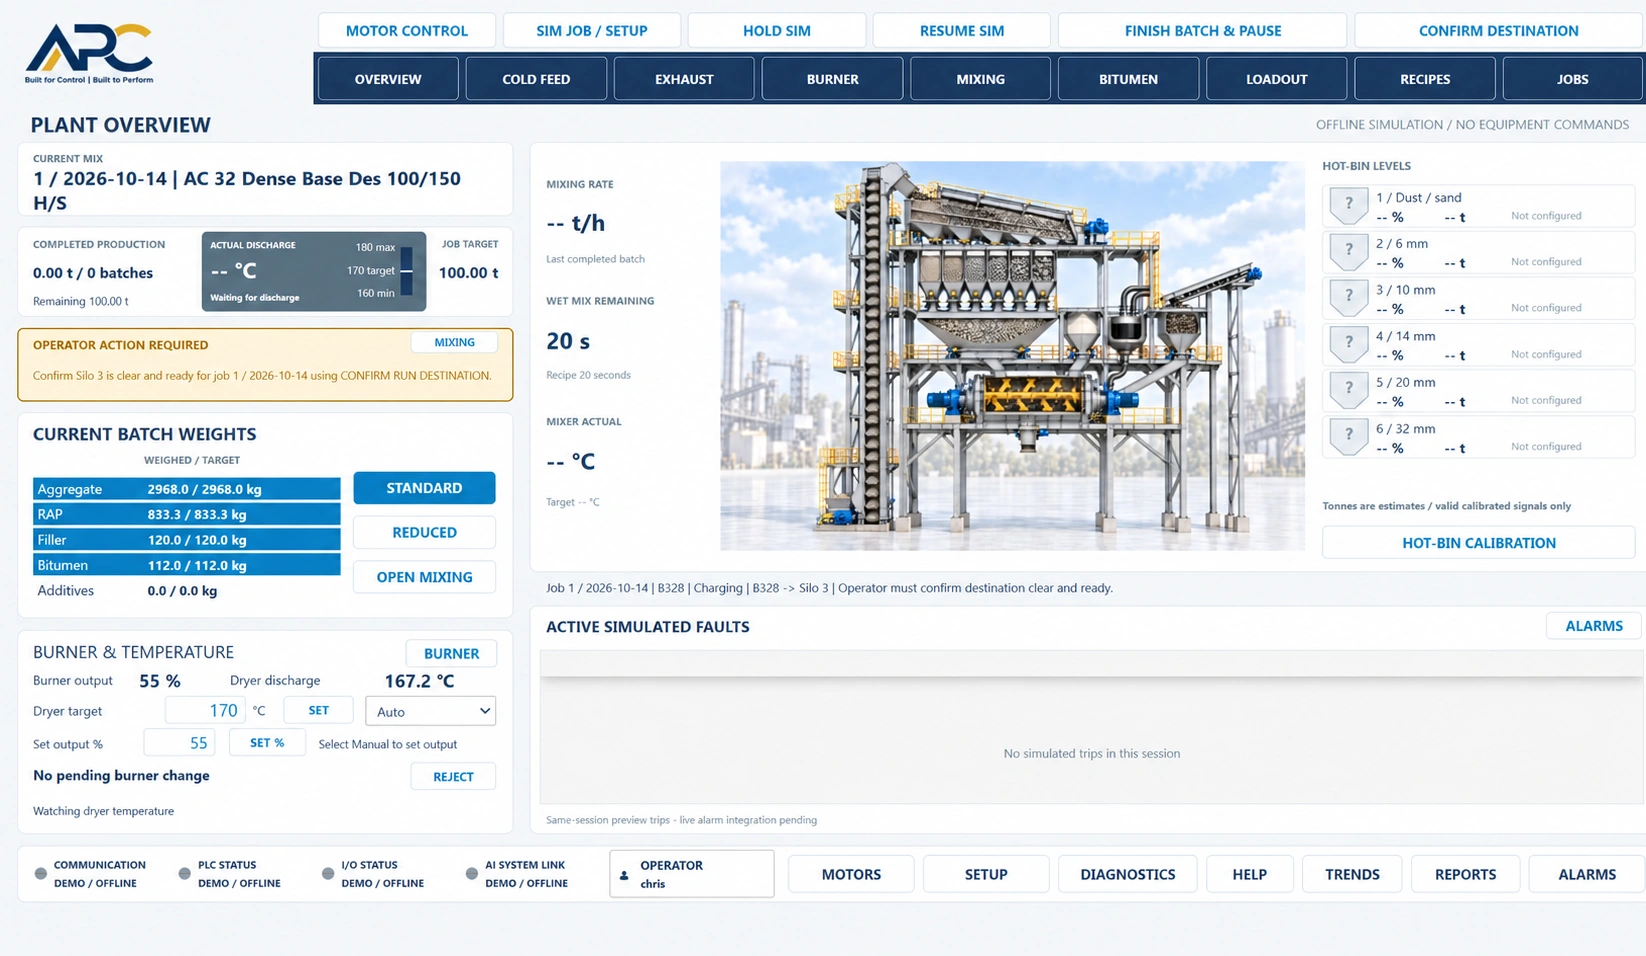Screen dimensions: 1646x956
Task: Open SIM JOB / SETUP
Action: click(x=592, y=30)
